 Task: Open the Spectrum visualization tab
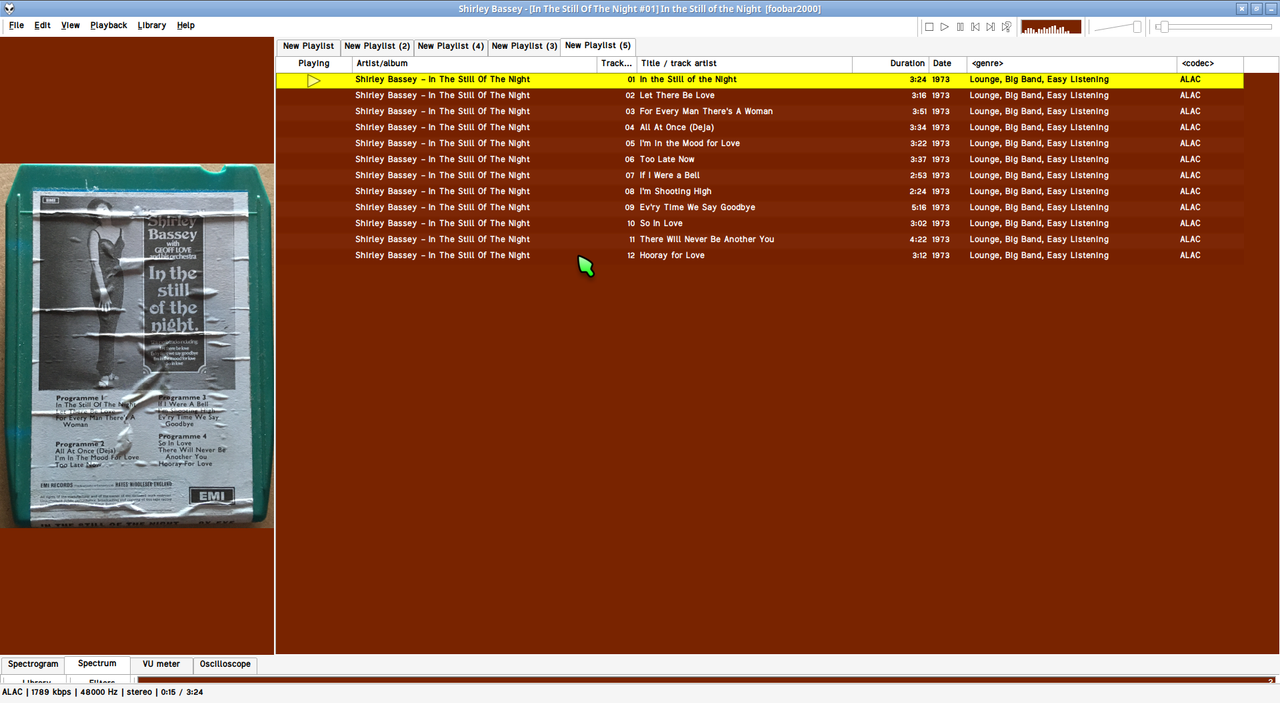97,664
